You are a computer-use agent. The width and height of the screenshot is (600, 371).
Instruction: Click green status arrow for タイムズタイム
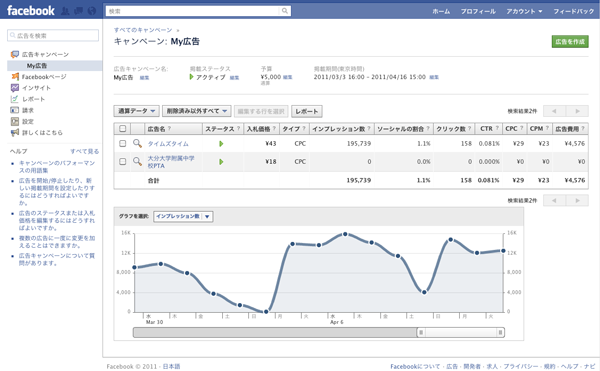pyautogui.click(x=221, y=144)
